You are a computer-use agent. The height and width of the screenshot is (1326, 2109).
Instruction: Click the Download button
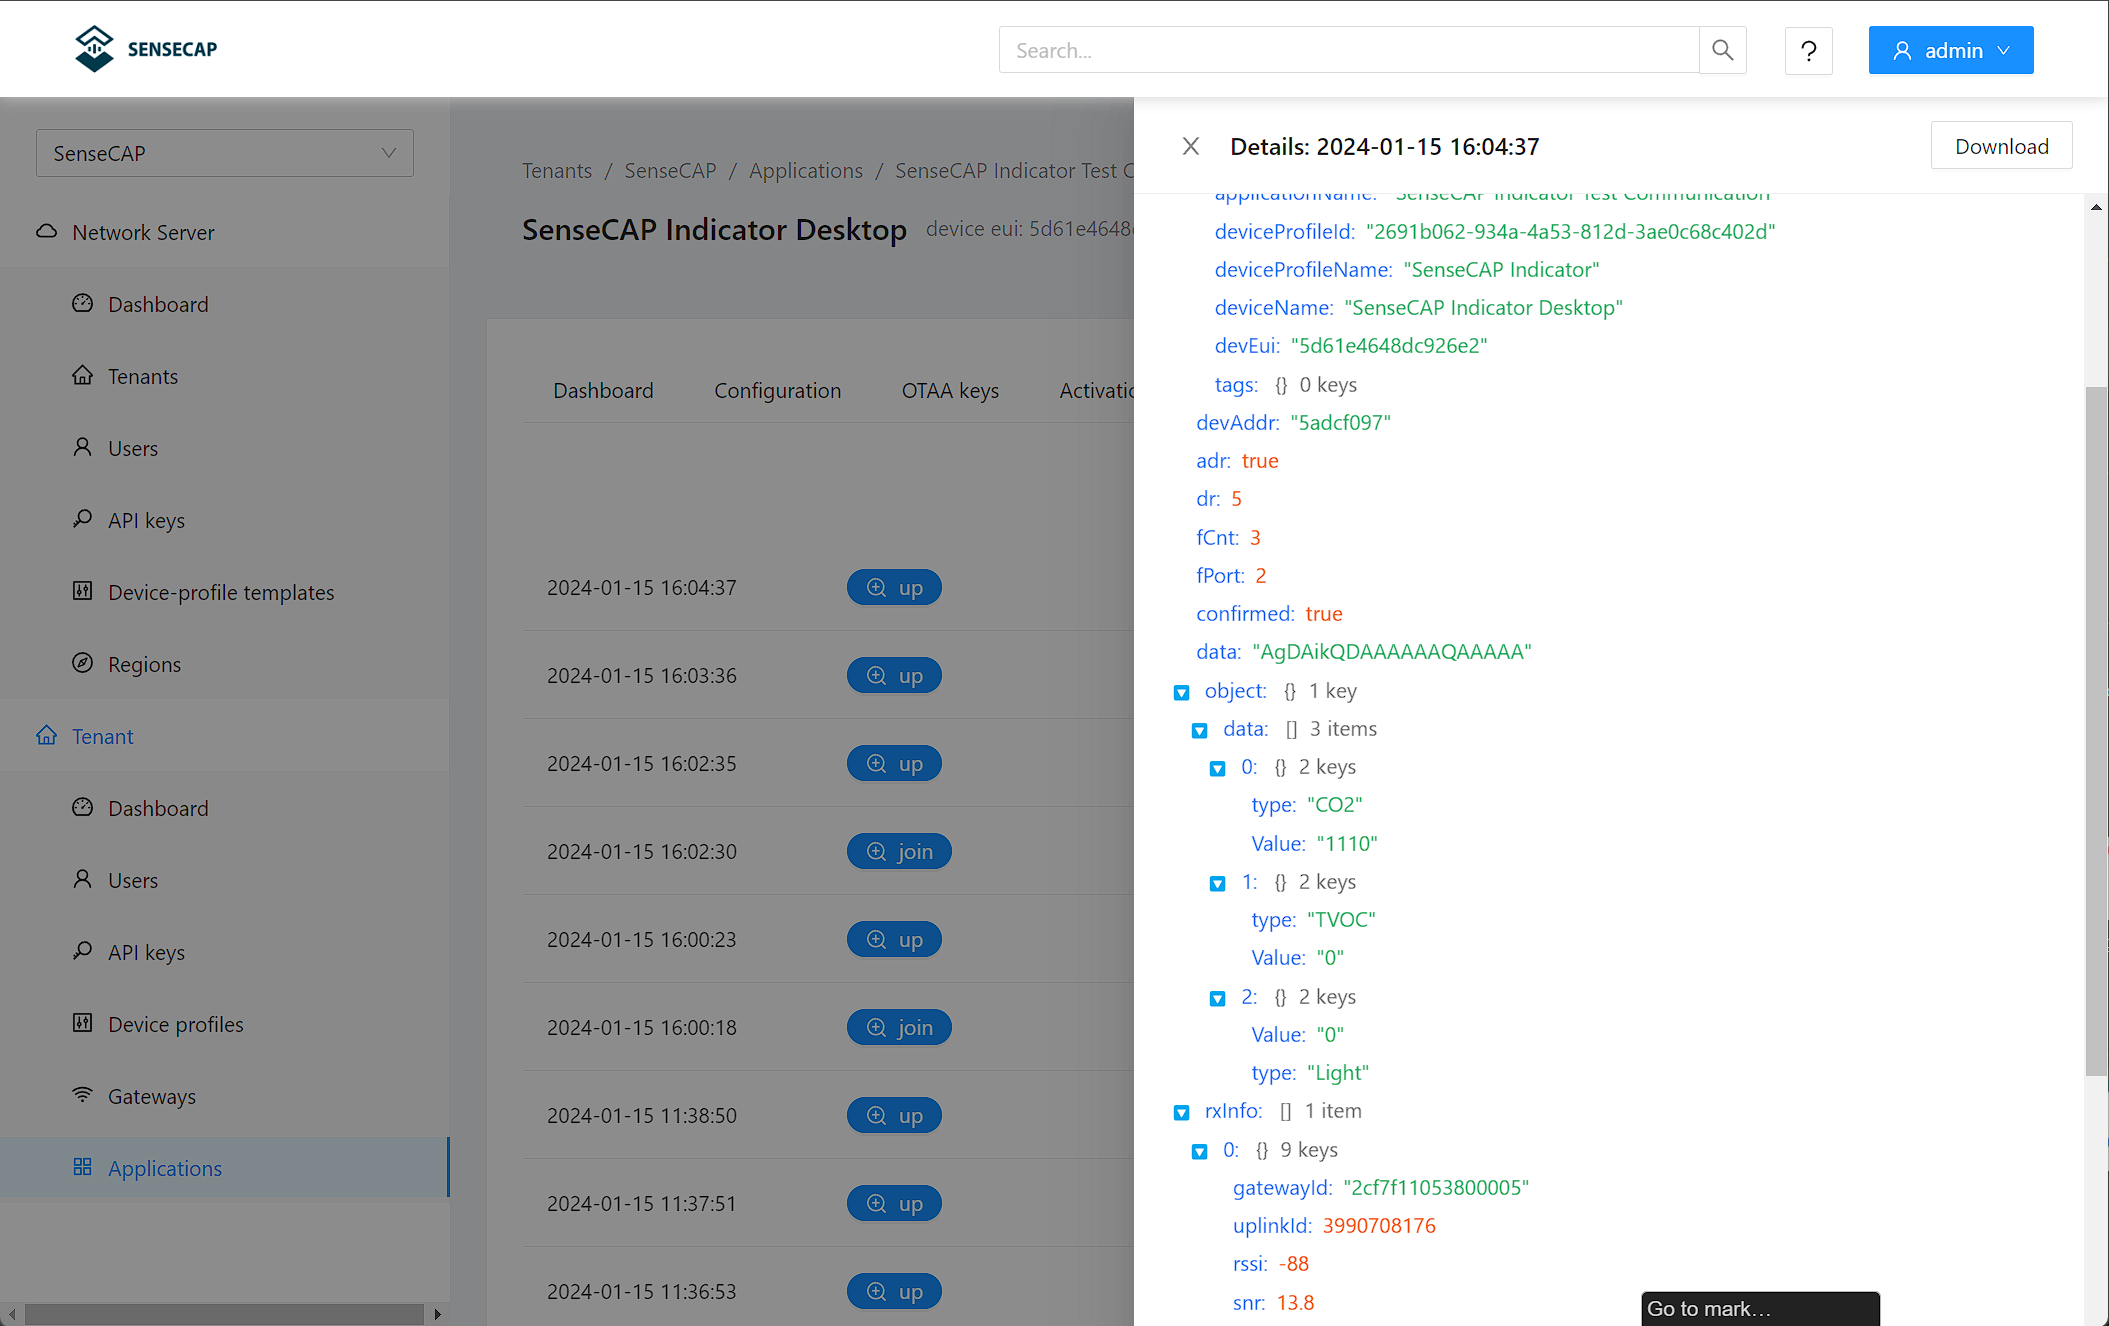2001,146
